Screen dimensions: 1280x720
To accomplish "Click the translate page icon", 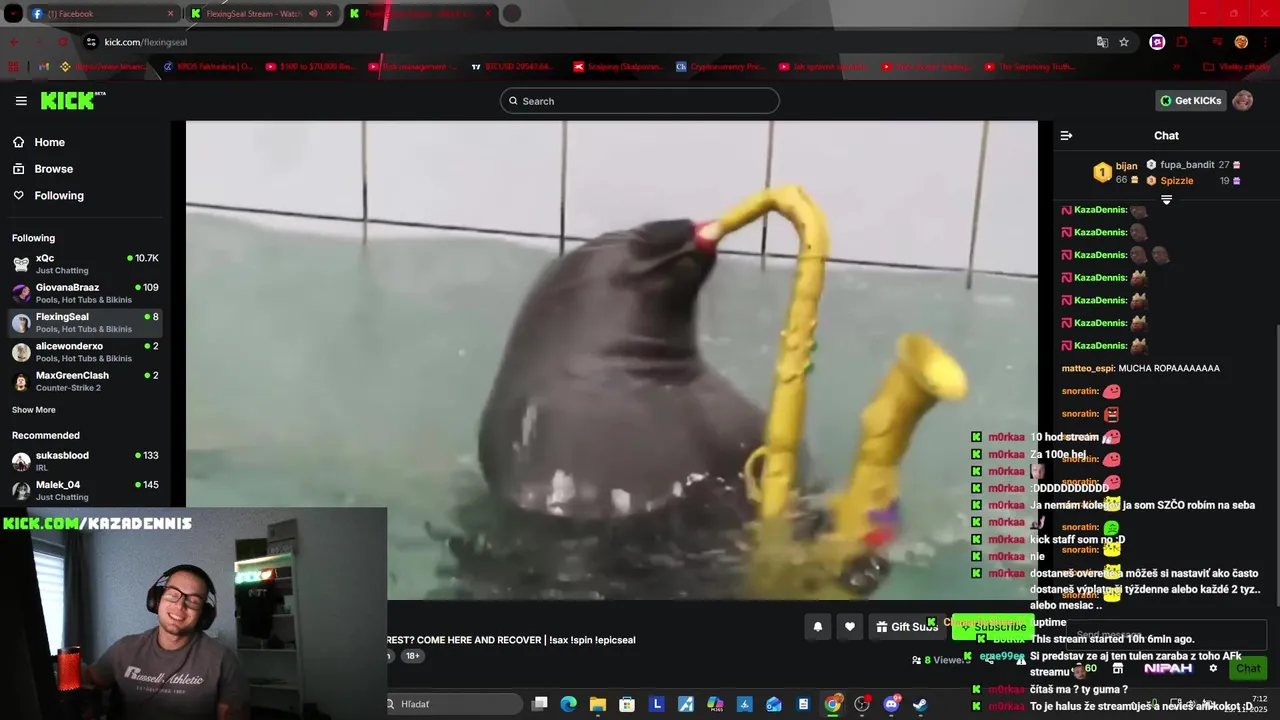I will [1102, 42].
